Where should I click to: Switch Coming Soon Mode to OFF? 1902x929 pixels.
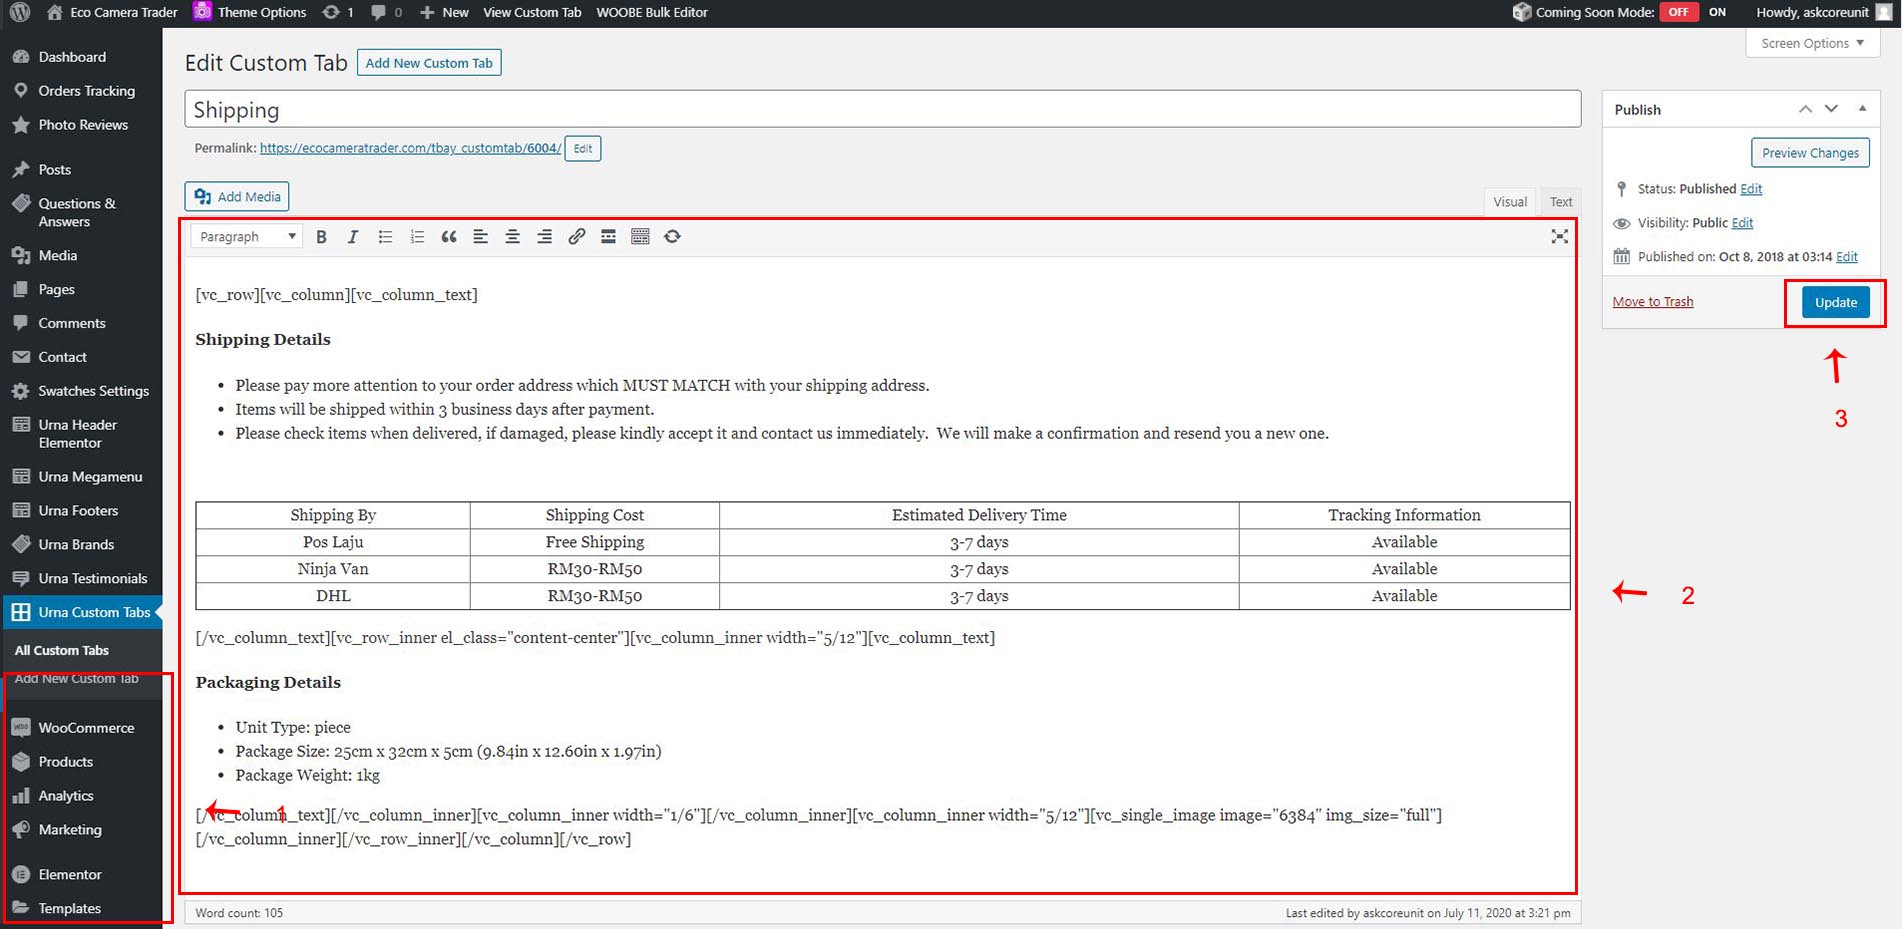coord(1678,12)
